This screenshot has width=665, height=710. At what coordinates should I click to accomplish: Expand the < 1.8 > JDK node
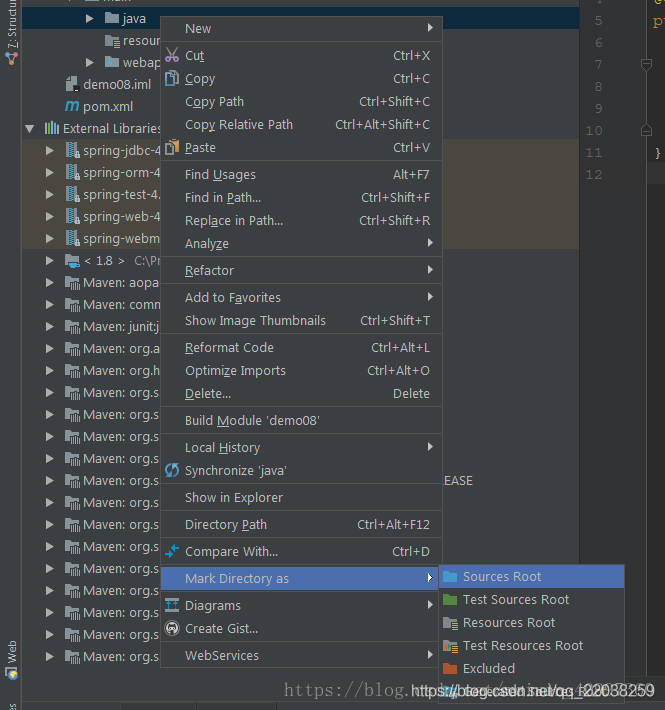coord(50,260)
